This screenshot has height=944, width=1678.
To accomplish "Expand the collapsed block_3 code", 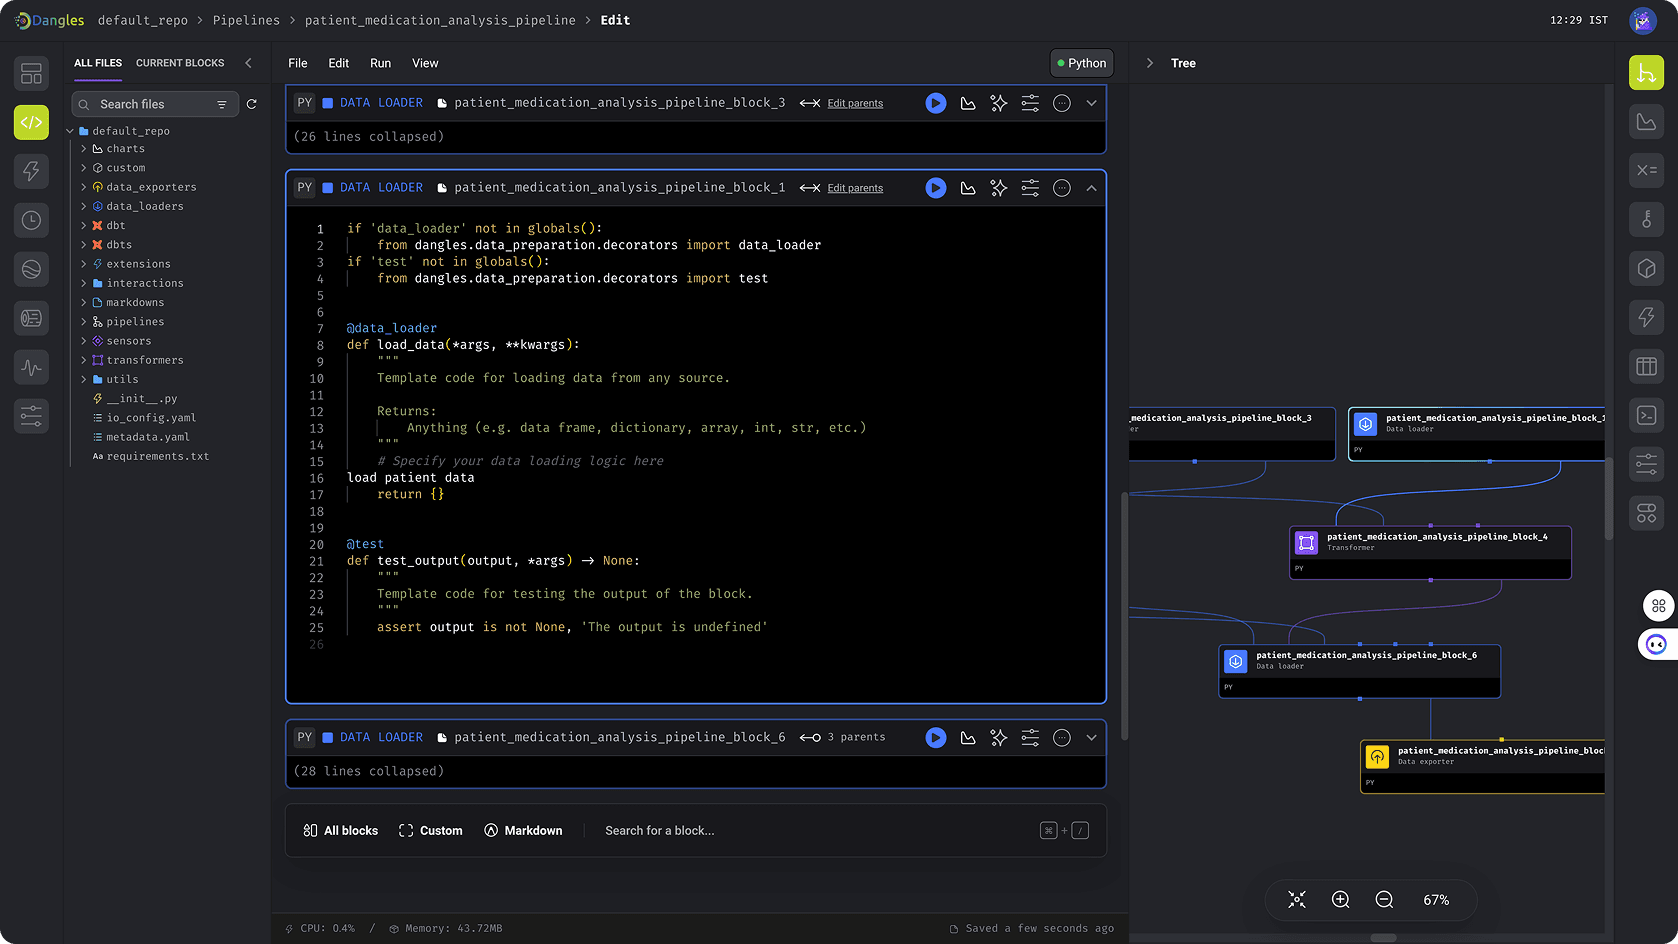I will pyautogui.click(x=1091, y=103).
